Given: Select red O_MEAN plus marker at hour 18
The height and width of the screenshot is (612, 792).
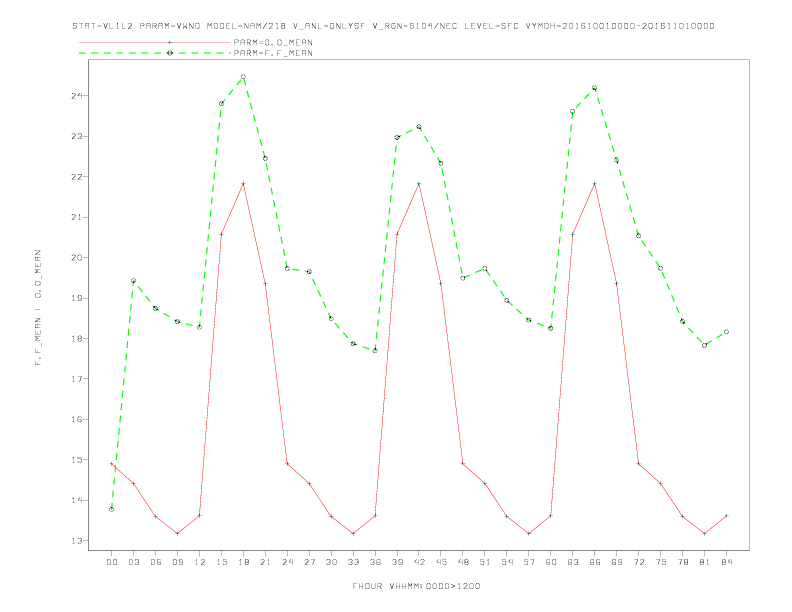Looking at the screenshot, I should 243,184.
